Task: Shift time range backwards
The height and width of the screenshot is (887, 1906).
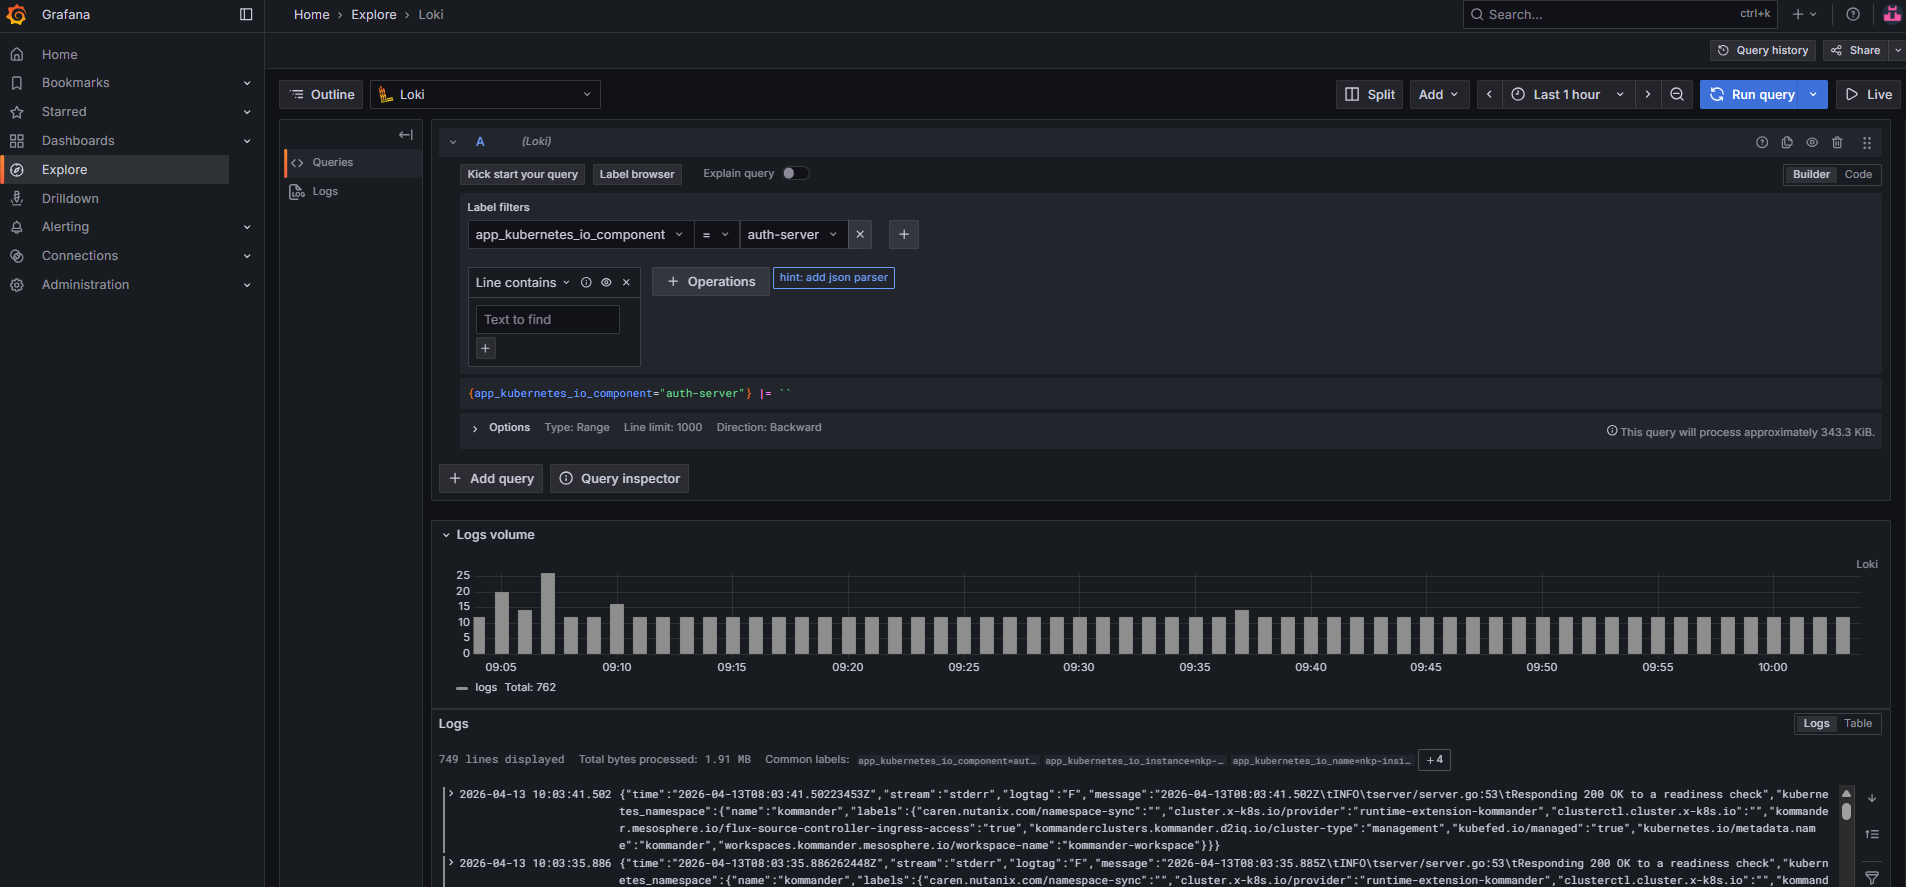Action: (x=1489, y=94)
